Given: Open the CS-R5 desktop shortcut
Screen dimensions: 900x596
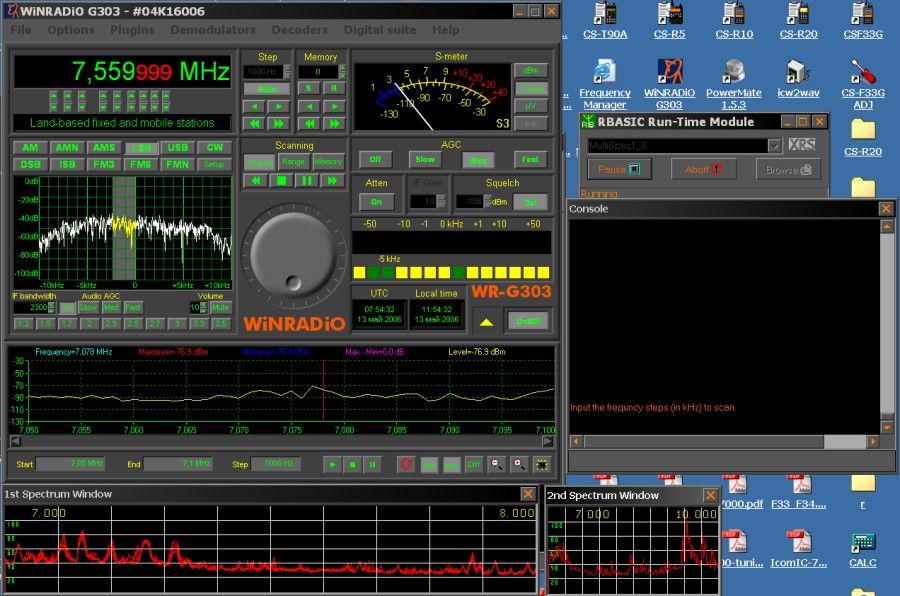Looking at the screenshot, I should (x=669, y=21).
